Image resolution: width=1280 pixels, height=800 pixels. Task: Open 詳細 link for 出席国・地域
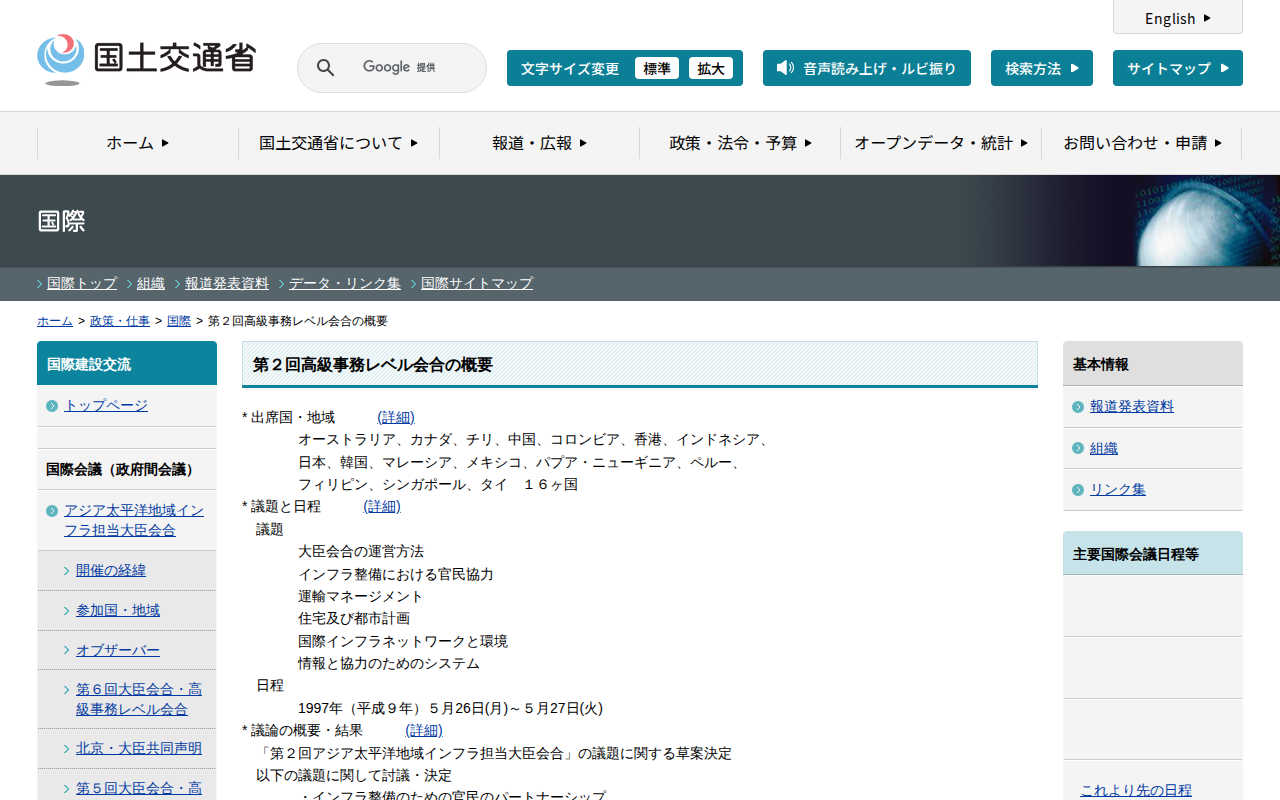tap(396, 417)
